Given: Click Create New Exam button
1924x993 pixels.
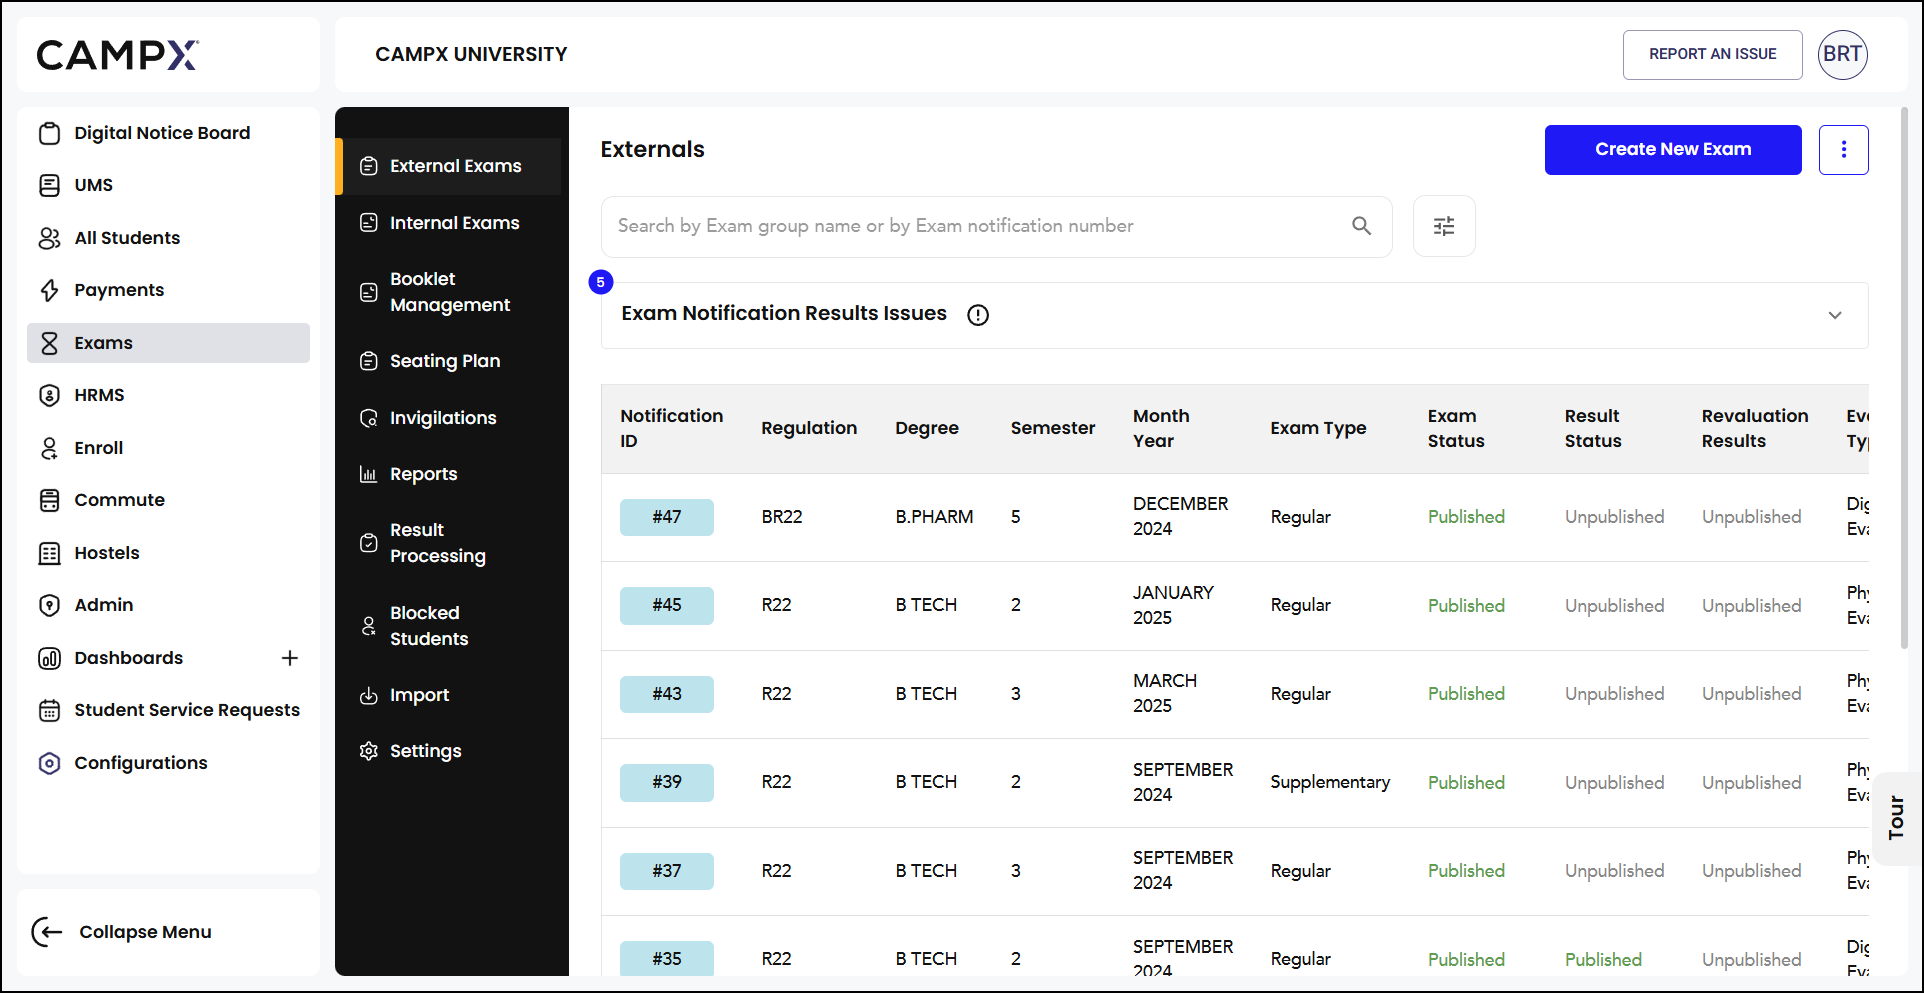Looking at the screenshot, I should click(1673, 150).
